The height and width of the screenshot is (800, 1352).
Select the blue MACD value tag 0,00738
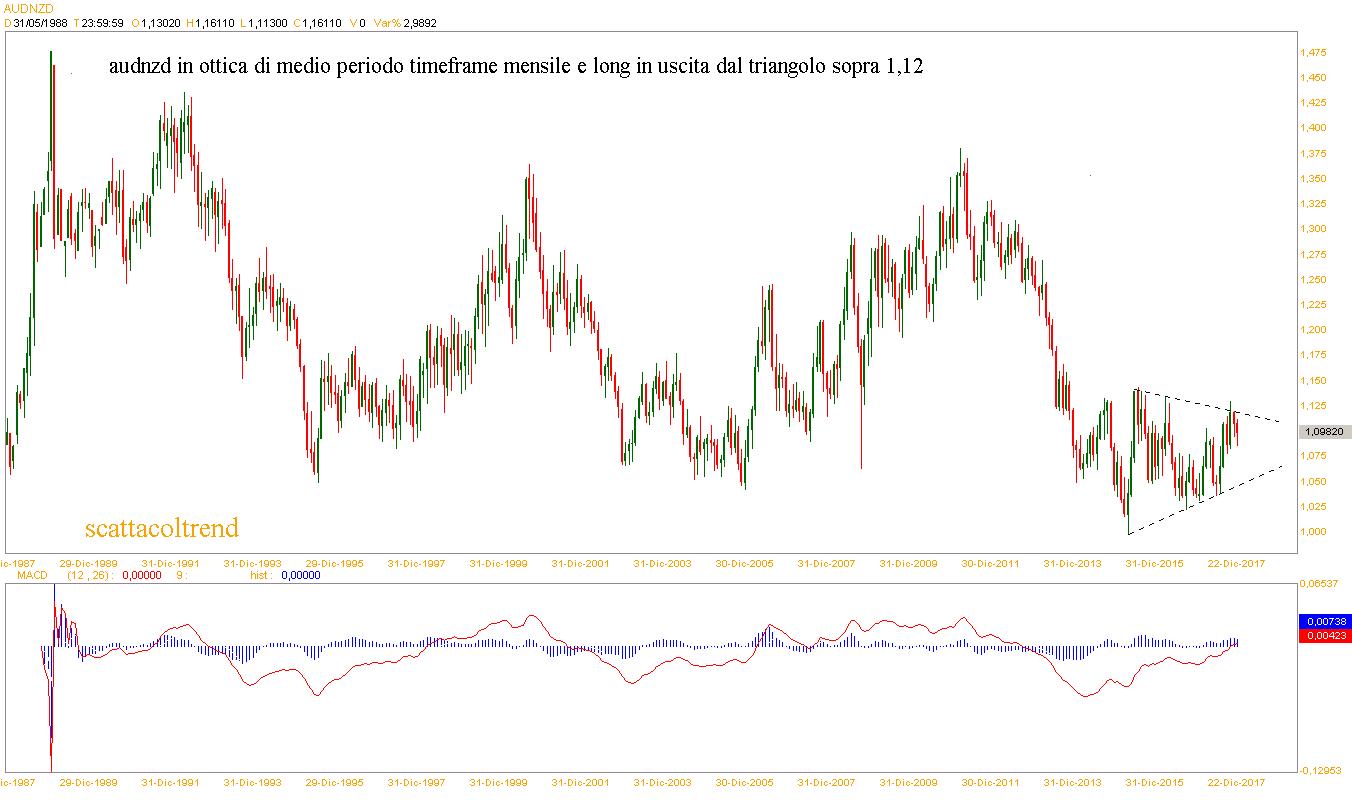(x=1324, y=622)
